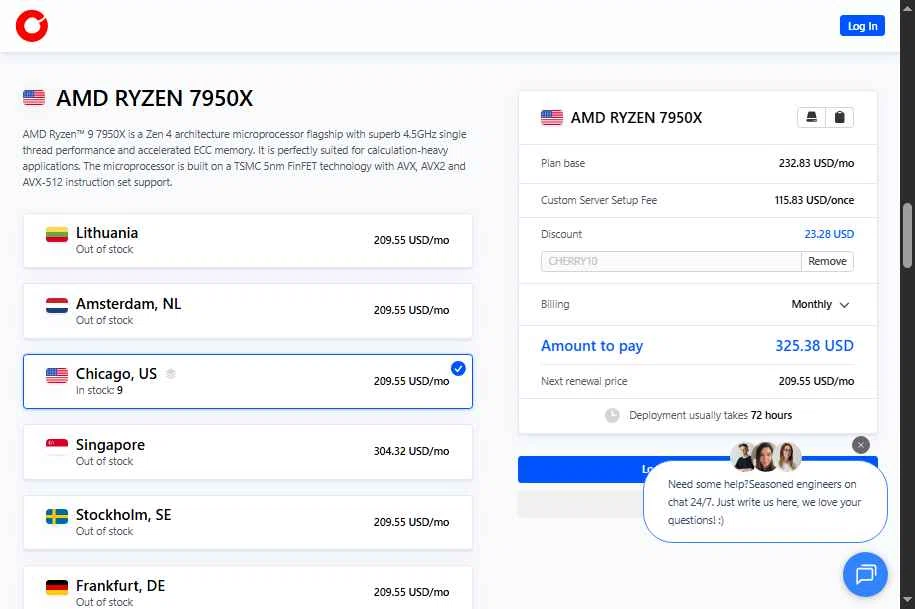
Task: Click the US flag next to page title
Action: (34, 97)
